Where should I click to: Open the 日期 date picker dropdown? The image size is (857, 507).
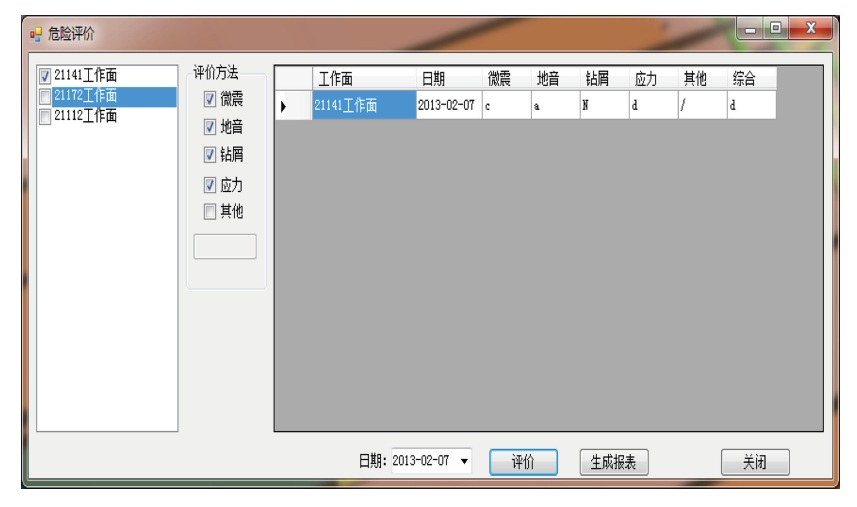pos(465,461)
